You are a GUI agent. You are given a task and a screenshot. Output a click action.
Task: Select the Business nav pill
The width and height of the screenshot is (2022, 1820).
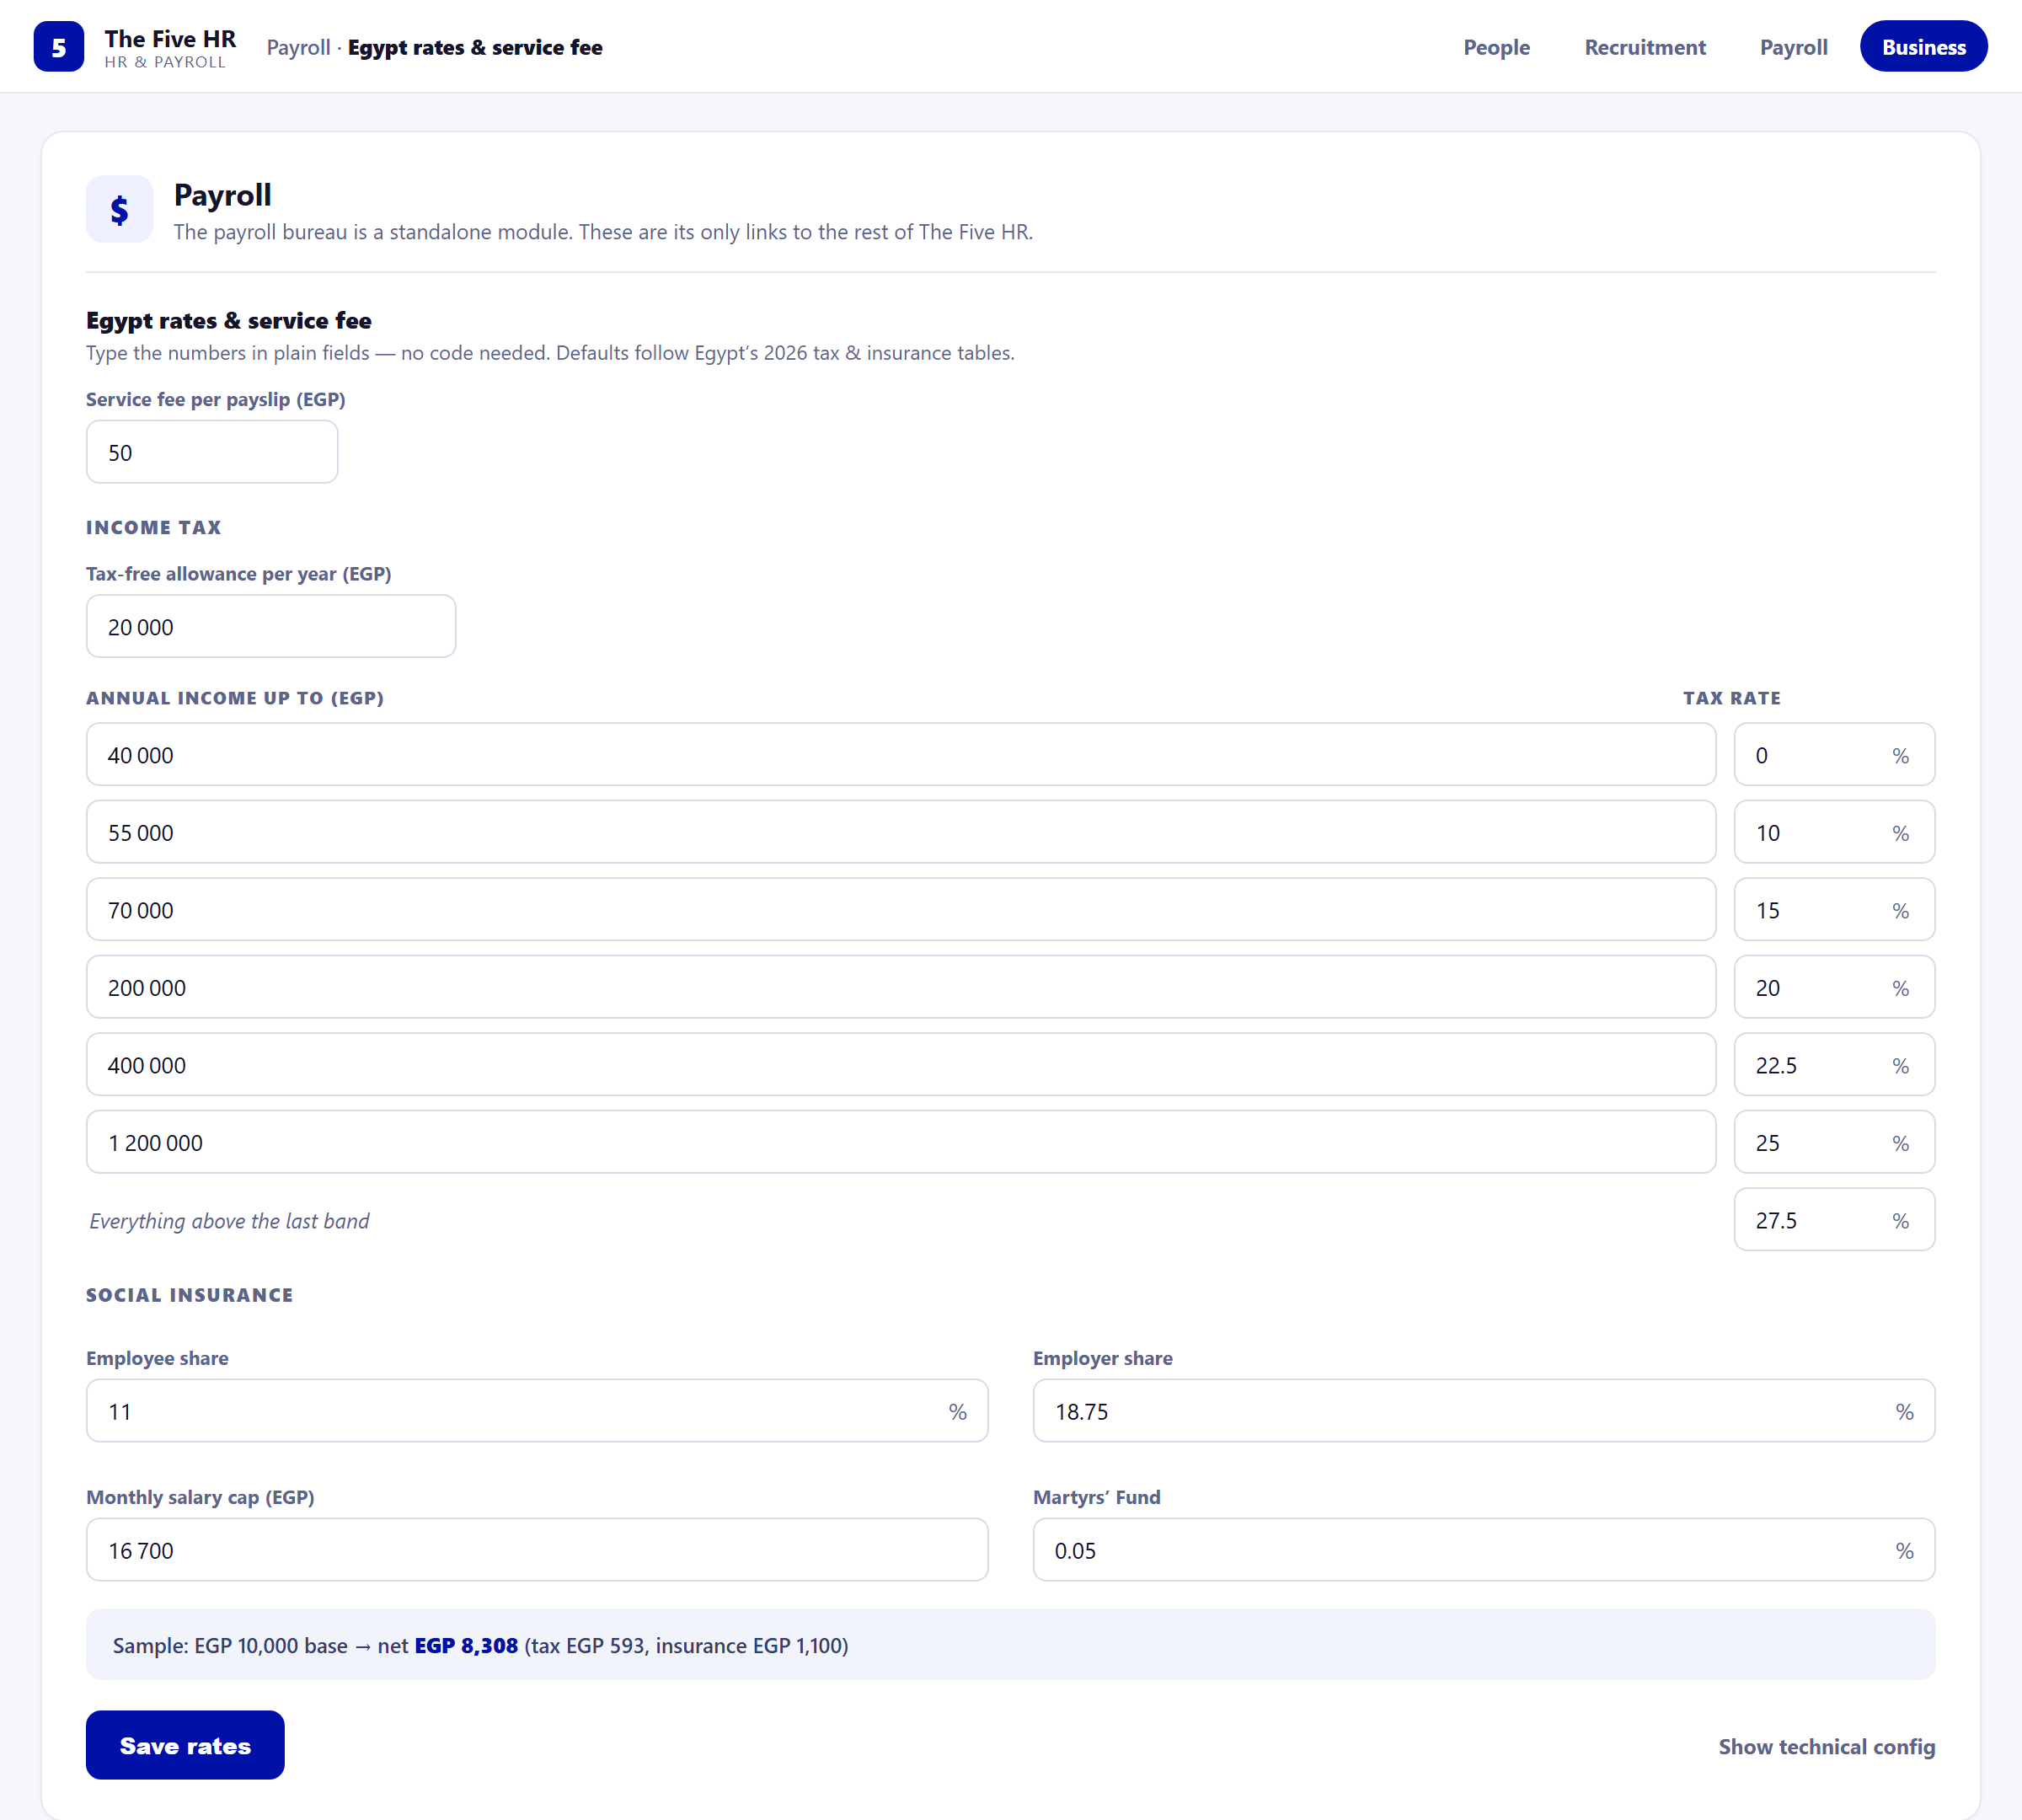coord(1923,47)
